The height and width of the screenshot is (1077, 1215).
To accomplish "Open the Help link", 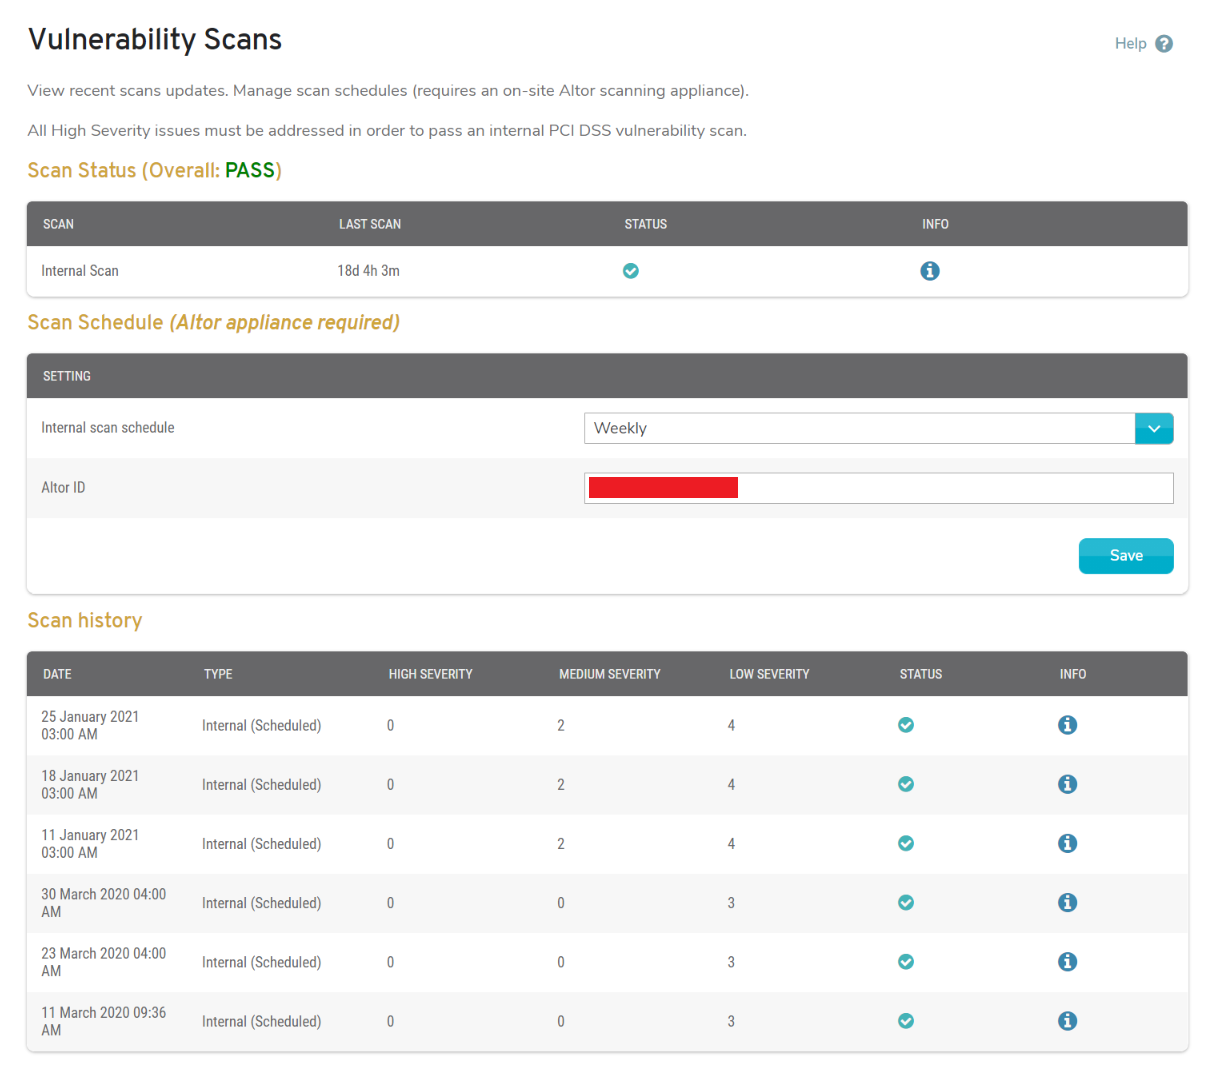I will (1131, 44).
